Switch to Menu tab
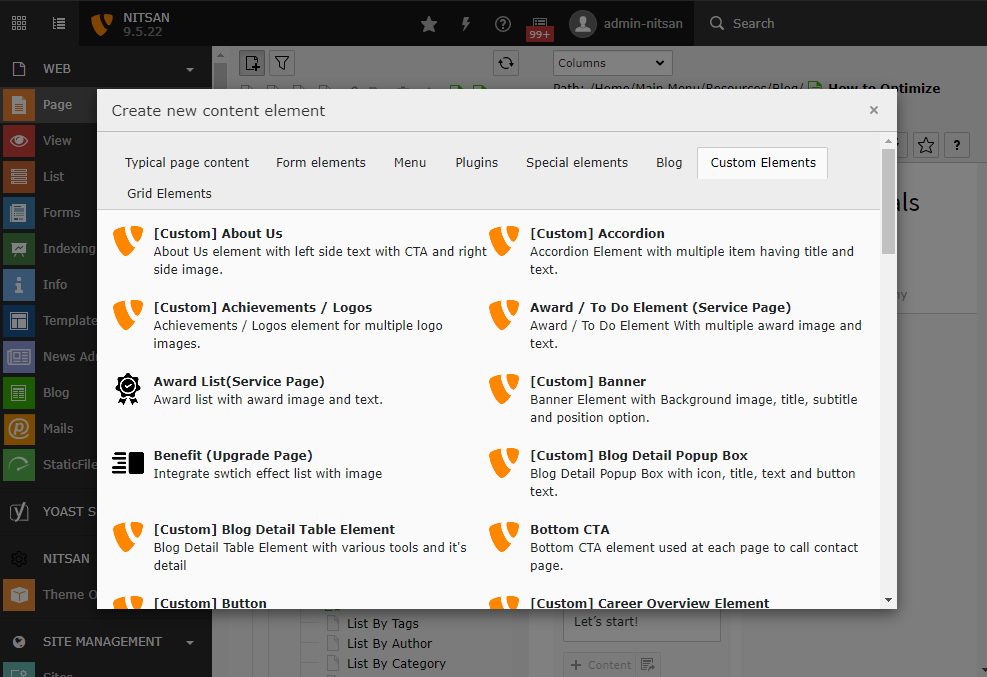Image resolution: width=987 pixels, height=677 pixels. click(410, 162)
